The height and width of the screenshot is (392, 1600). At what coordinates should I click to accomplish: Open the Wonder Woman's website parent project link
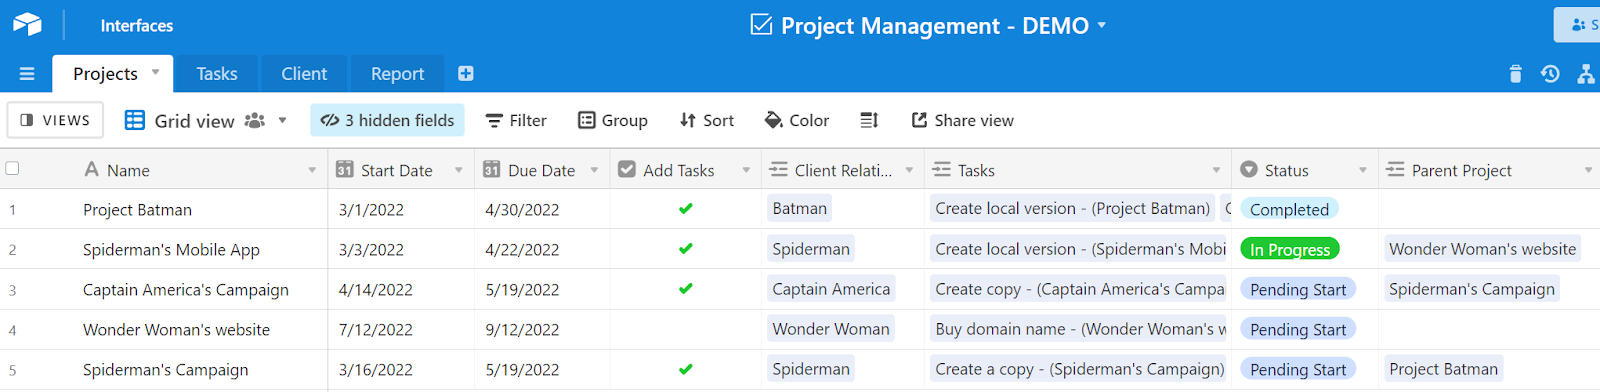click(x=1482, y=249)
